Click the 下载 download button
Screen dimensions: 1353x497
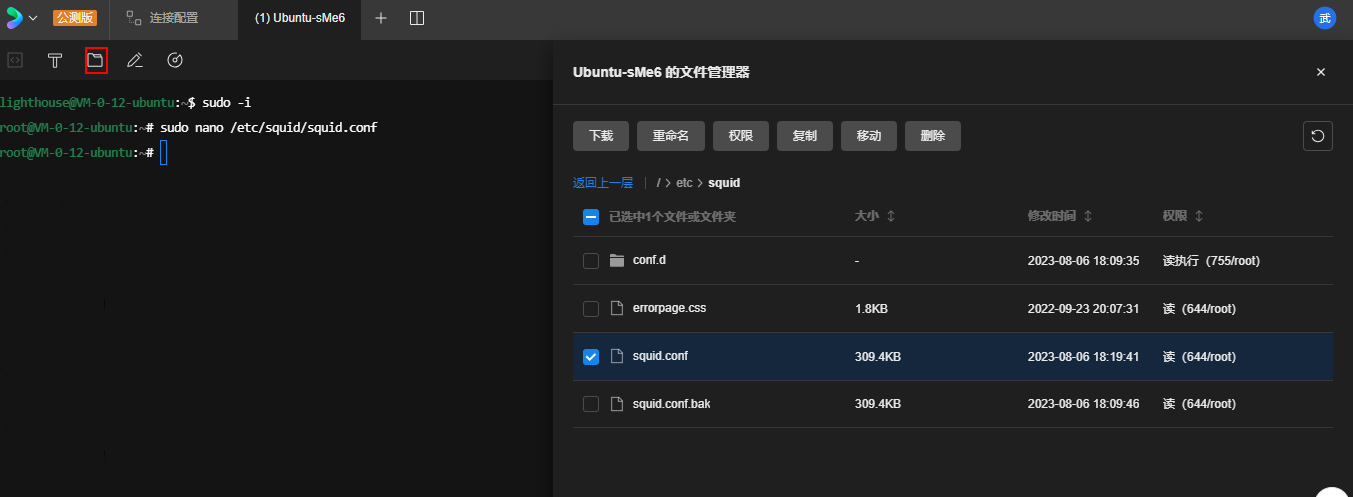click(601, 136)
